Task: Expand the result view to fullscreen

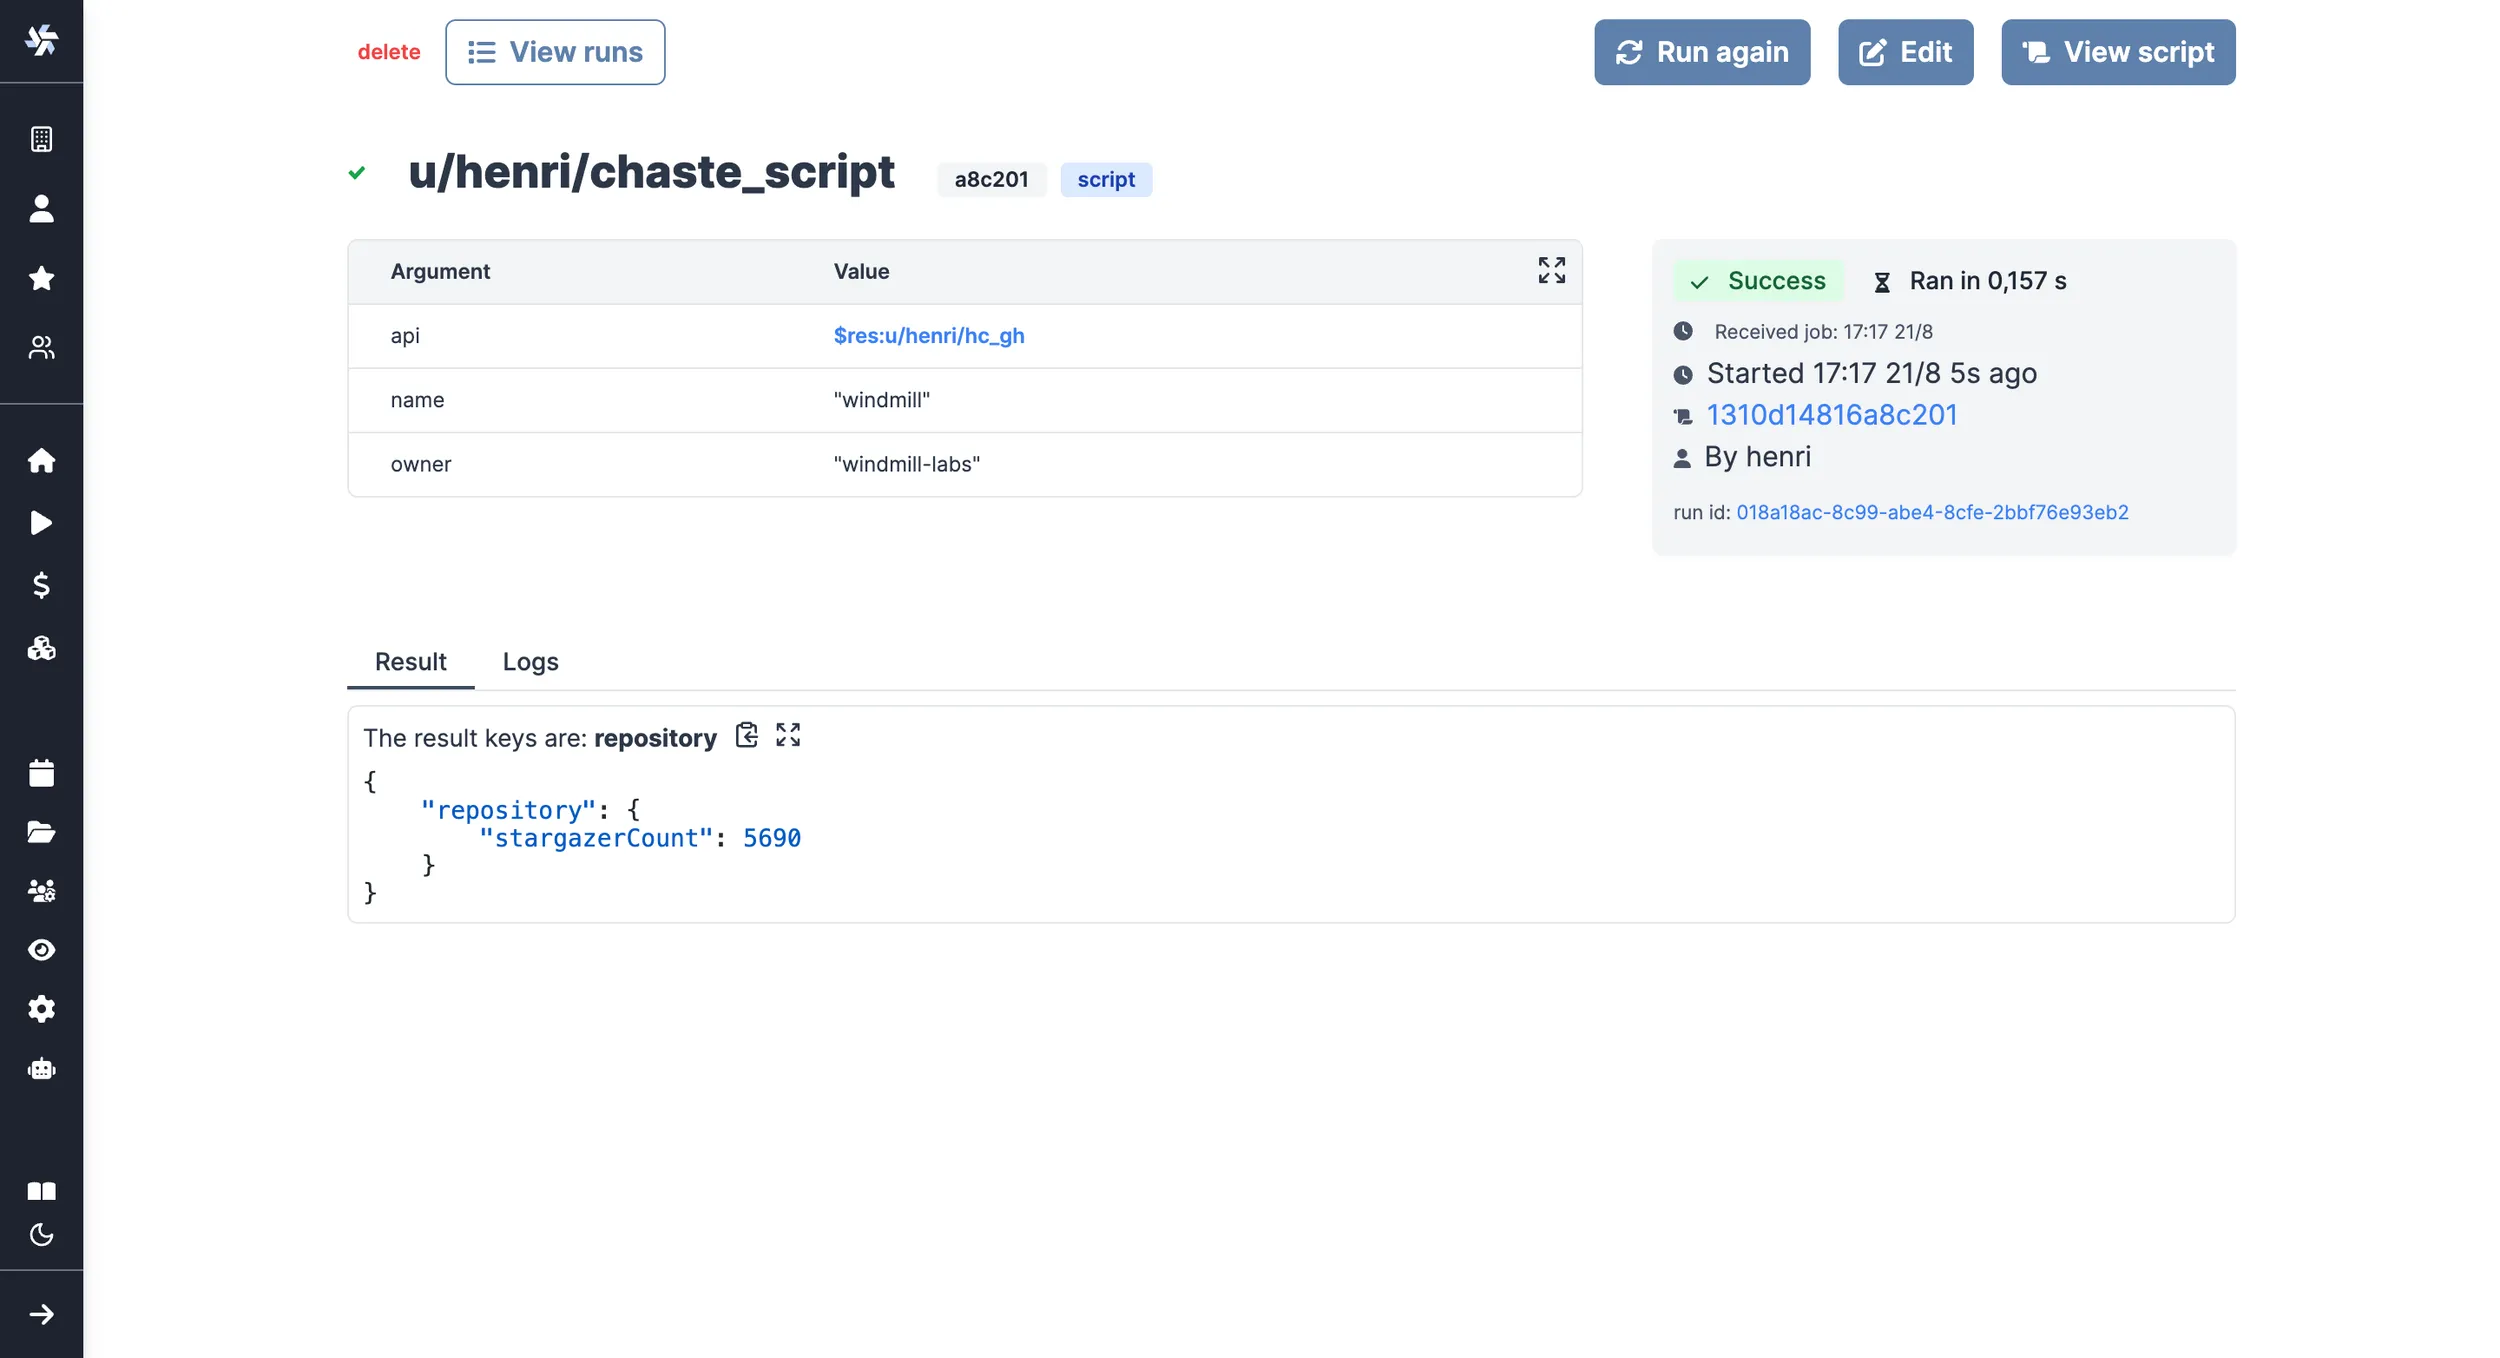Action: [788, 735]
